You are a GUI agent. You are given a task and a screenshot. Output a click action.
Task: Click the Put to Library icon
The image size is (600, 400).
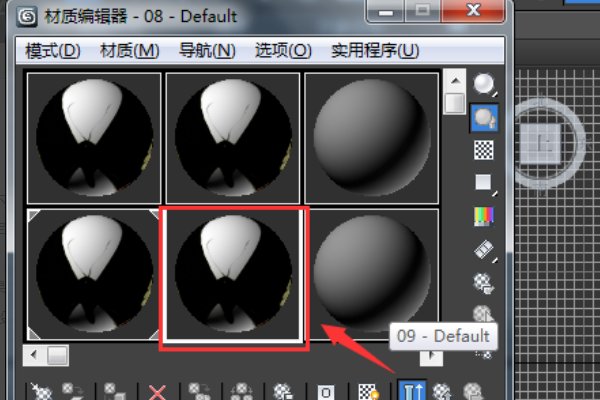point(284,391)
